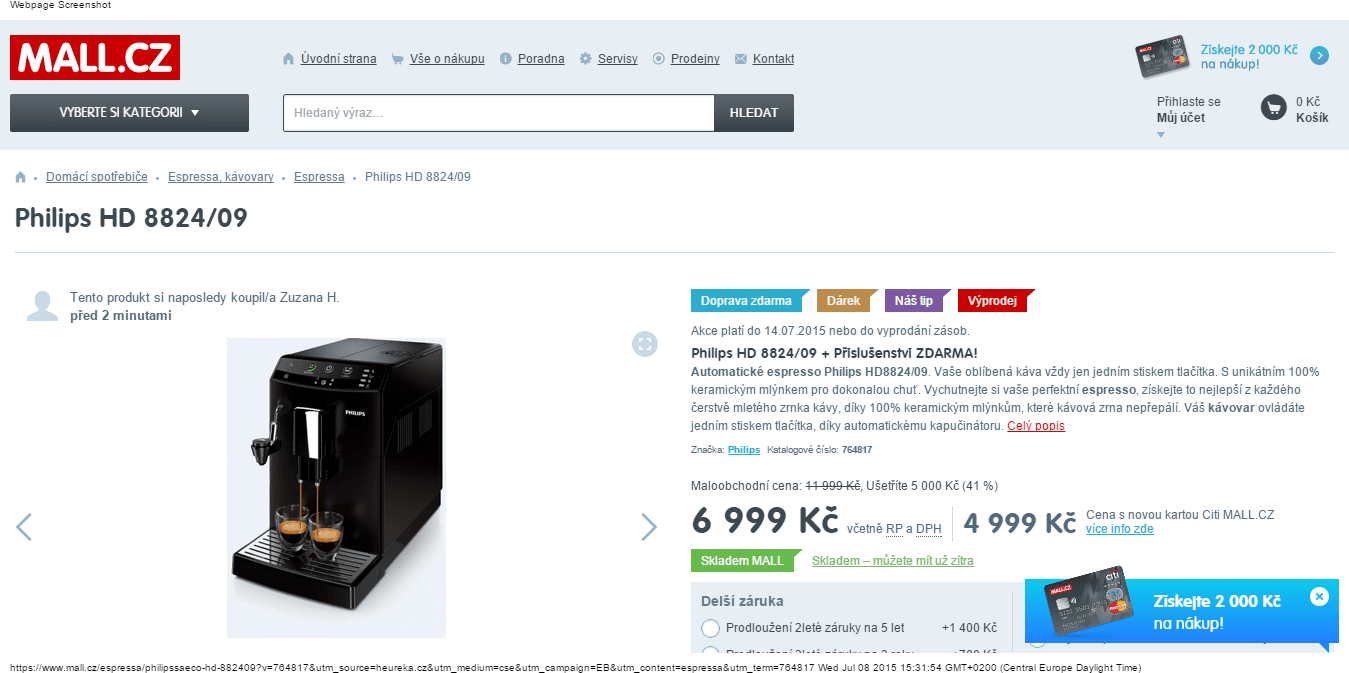Click the Přihlaste se text
1349x673 pixels.
(1189, 102)
